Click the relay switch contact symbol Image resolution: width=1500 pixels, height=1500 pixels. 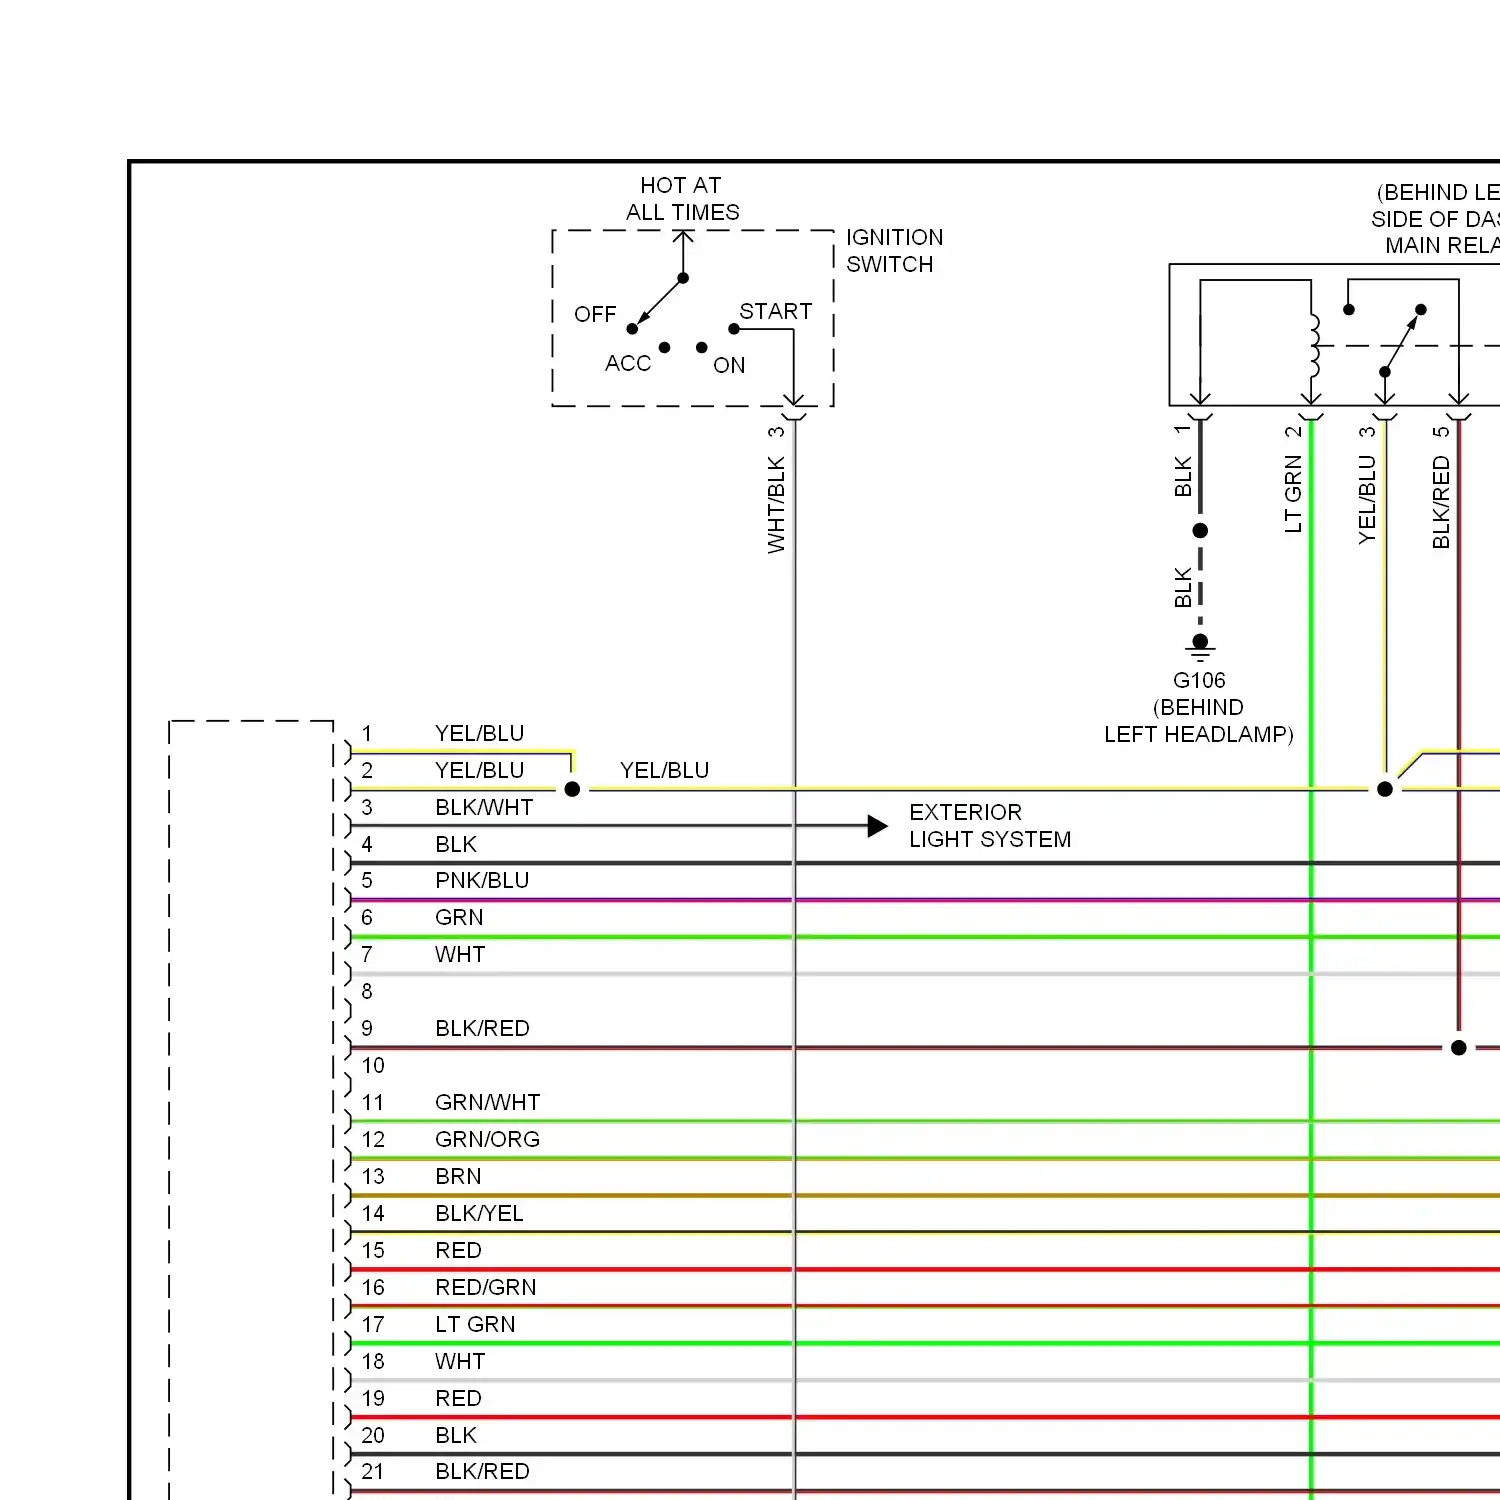(x=1402, y=340)
